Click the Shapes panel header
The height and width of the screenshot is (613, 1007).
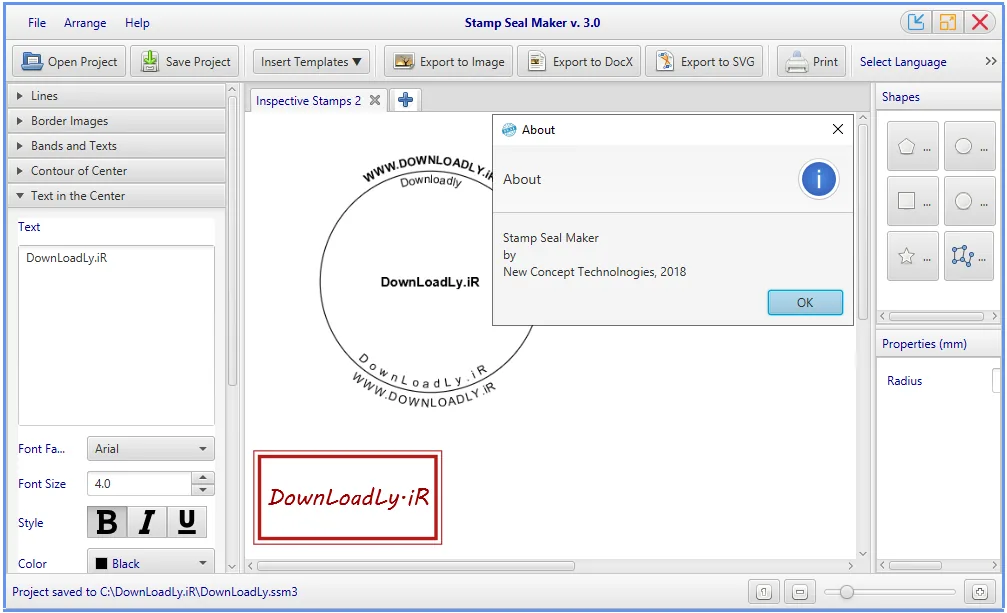[x=938, y=97]
